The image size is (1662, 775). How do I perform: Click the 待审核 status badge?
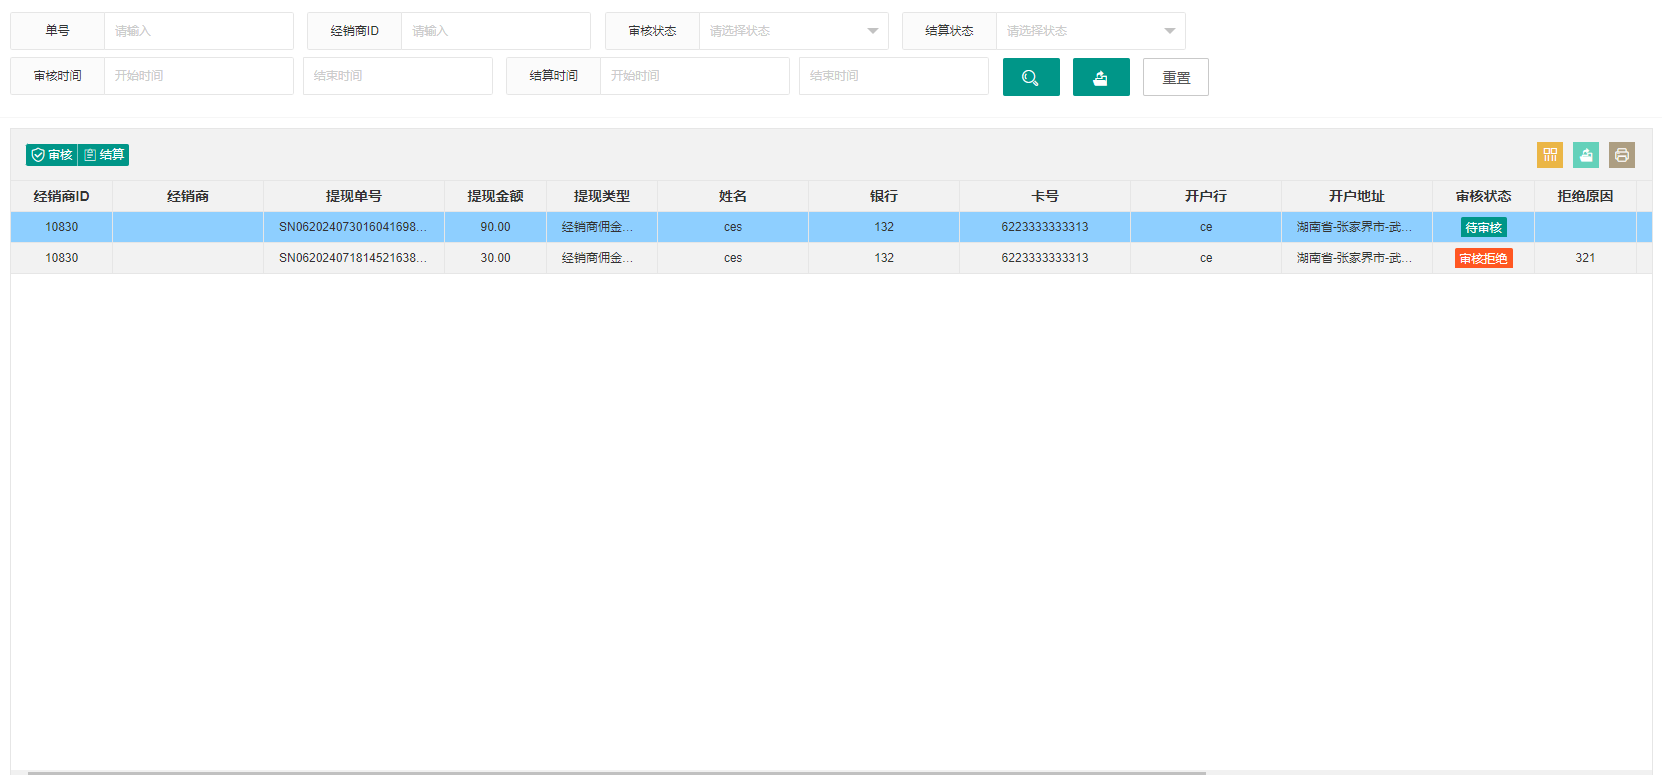(1484, 228)
